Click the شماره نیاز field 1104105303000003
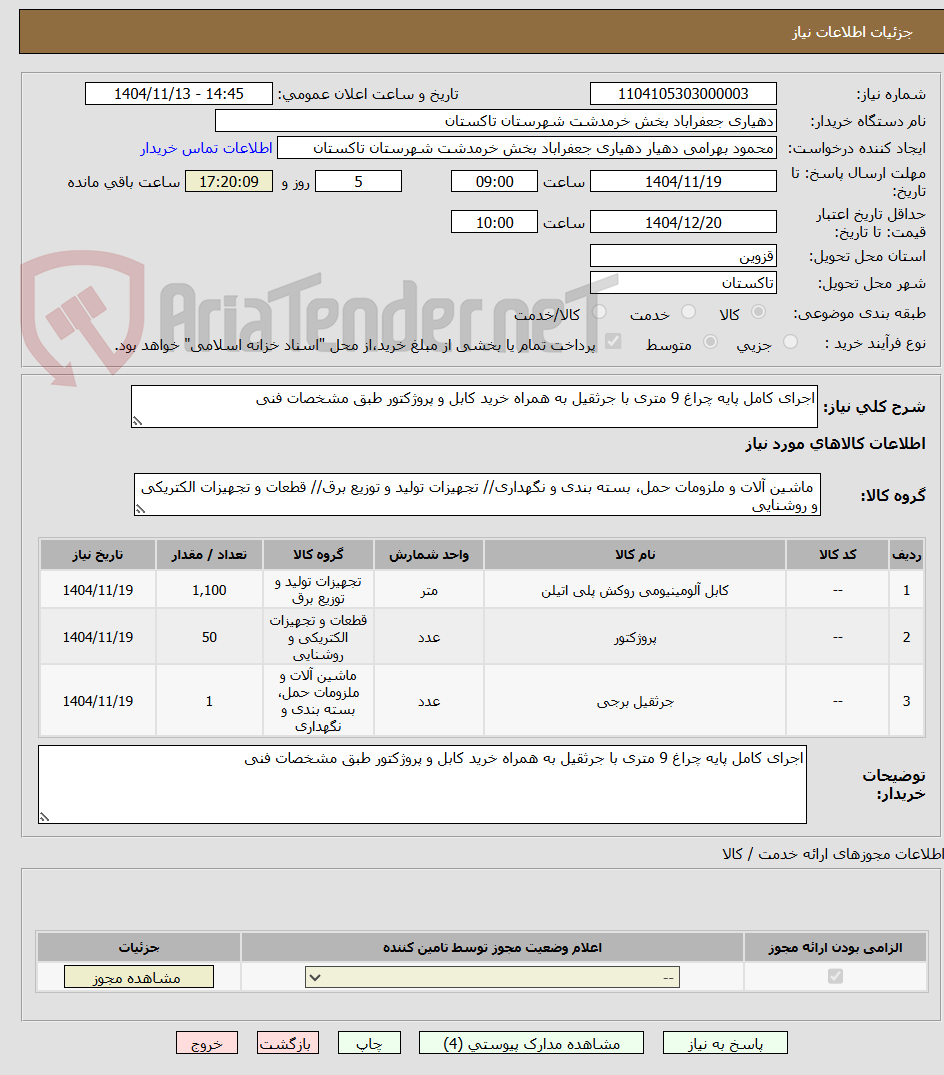 coord(683,94)
